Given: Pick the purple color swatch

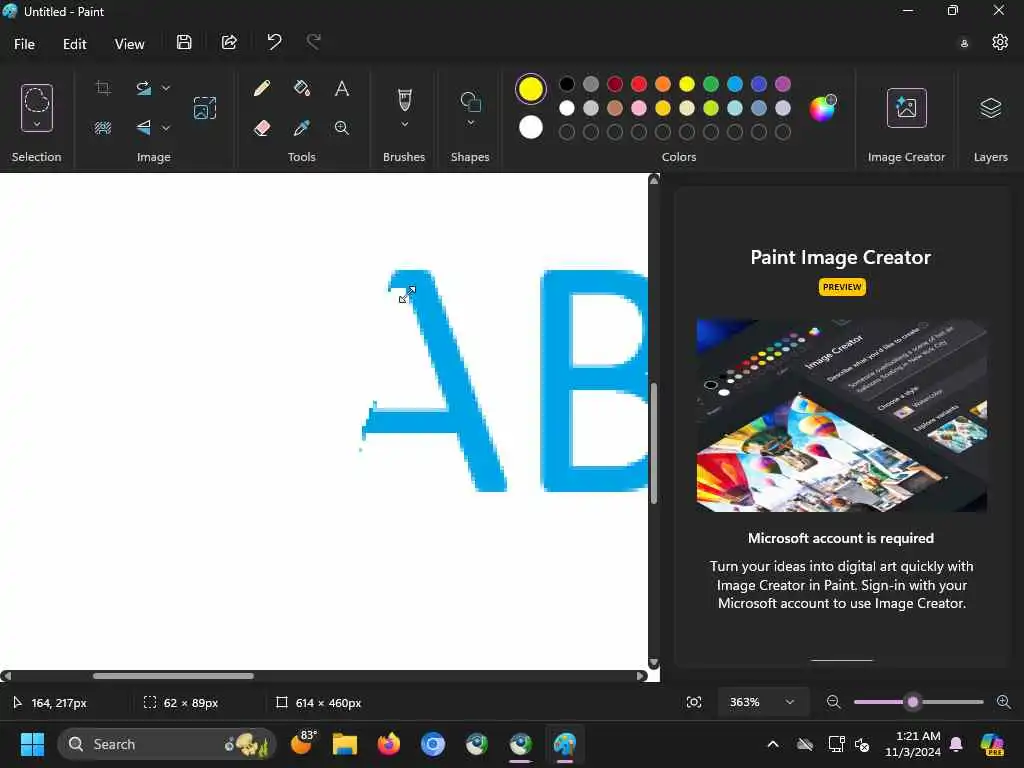Looking at the screenshot, I should (782, 84).
